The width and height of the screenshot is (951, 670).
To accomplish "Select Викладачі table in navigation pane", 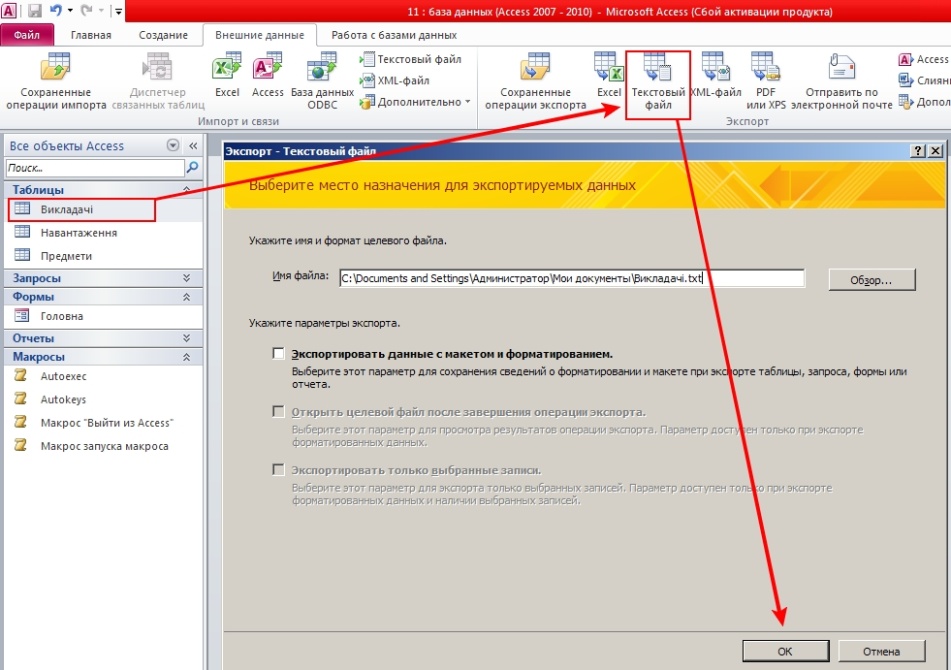I will click(x=81, y=209).
